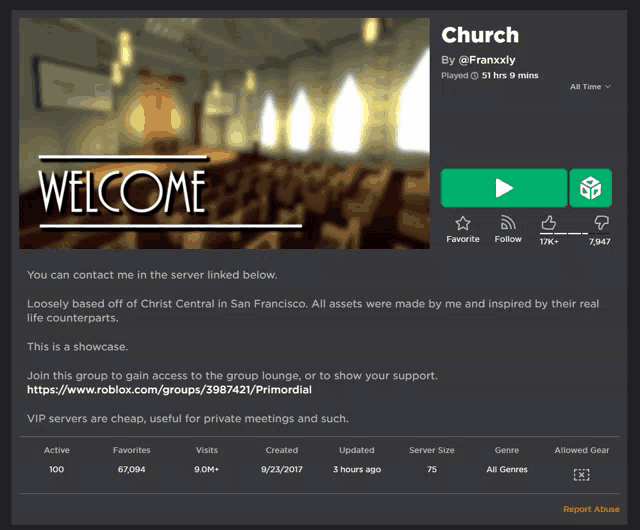Open the private server cube icon button
The height and width of the screenshot is (530, 640).
[590, 188]
